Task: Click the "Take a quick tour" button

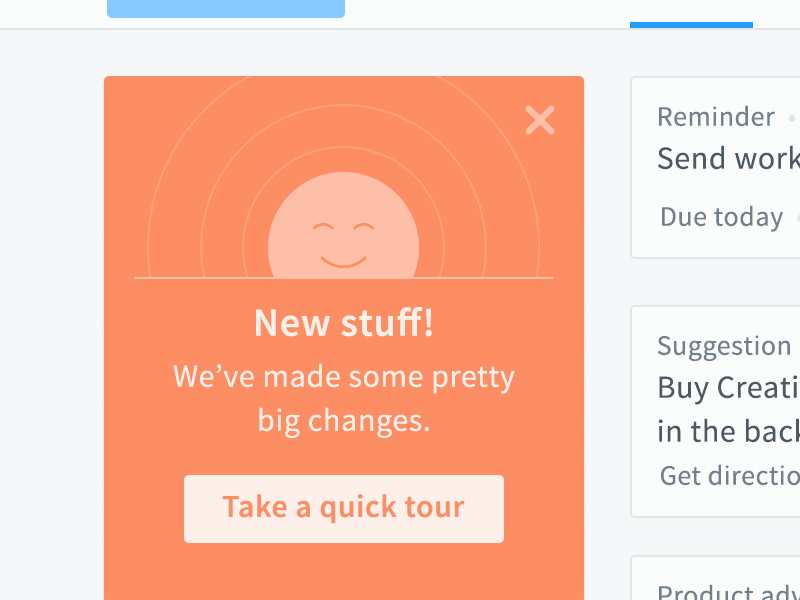Action: coord(344,509)
